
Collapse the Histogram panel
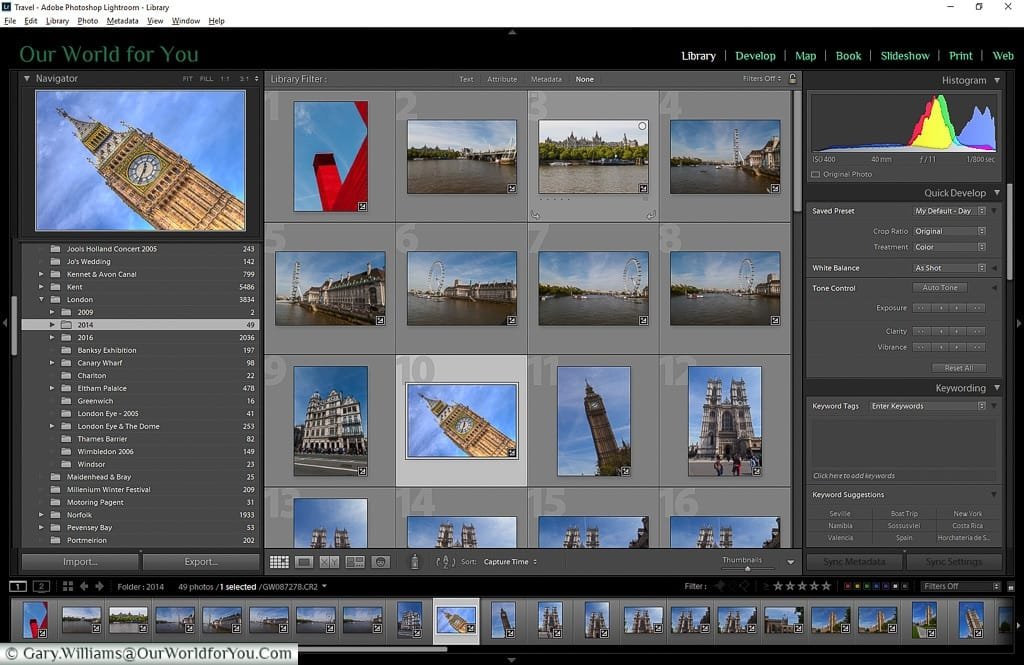pos(997,80)
